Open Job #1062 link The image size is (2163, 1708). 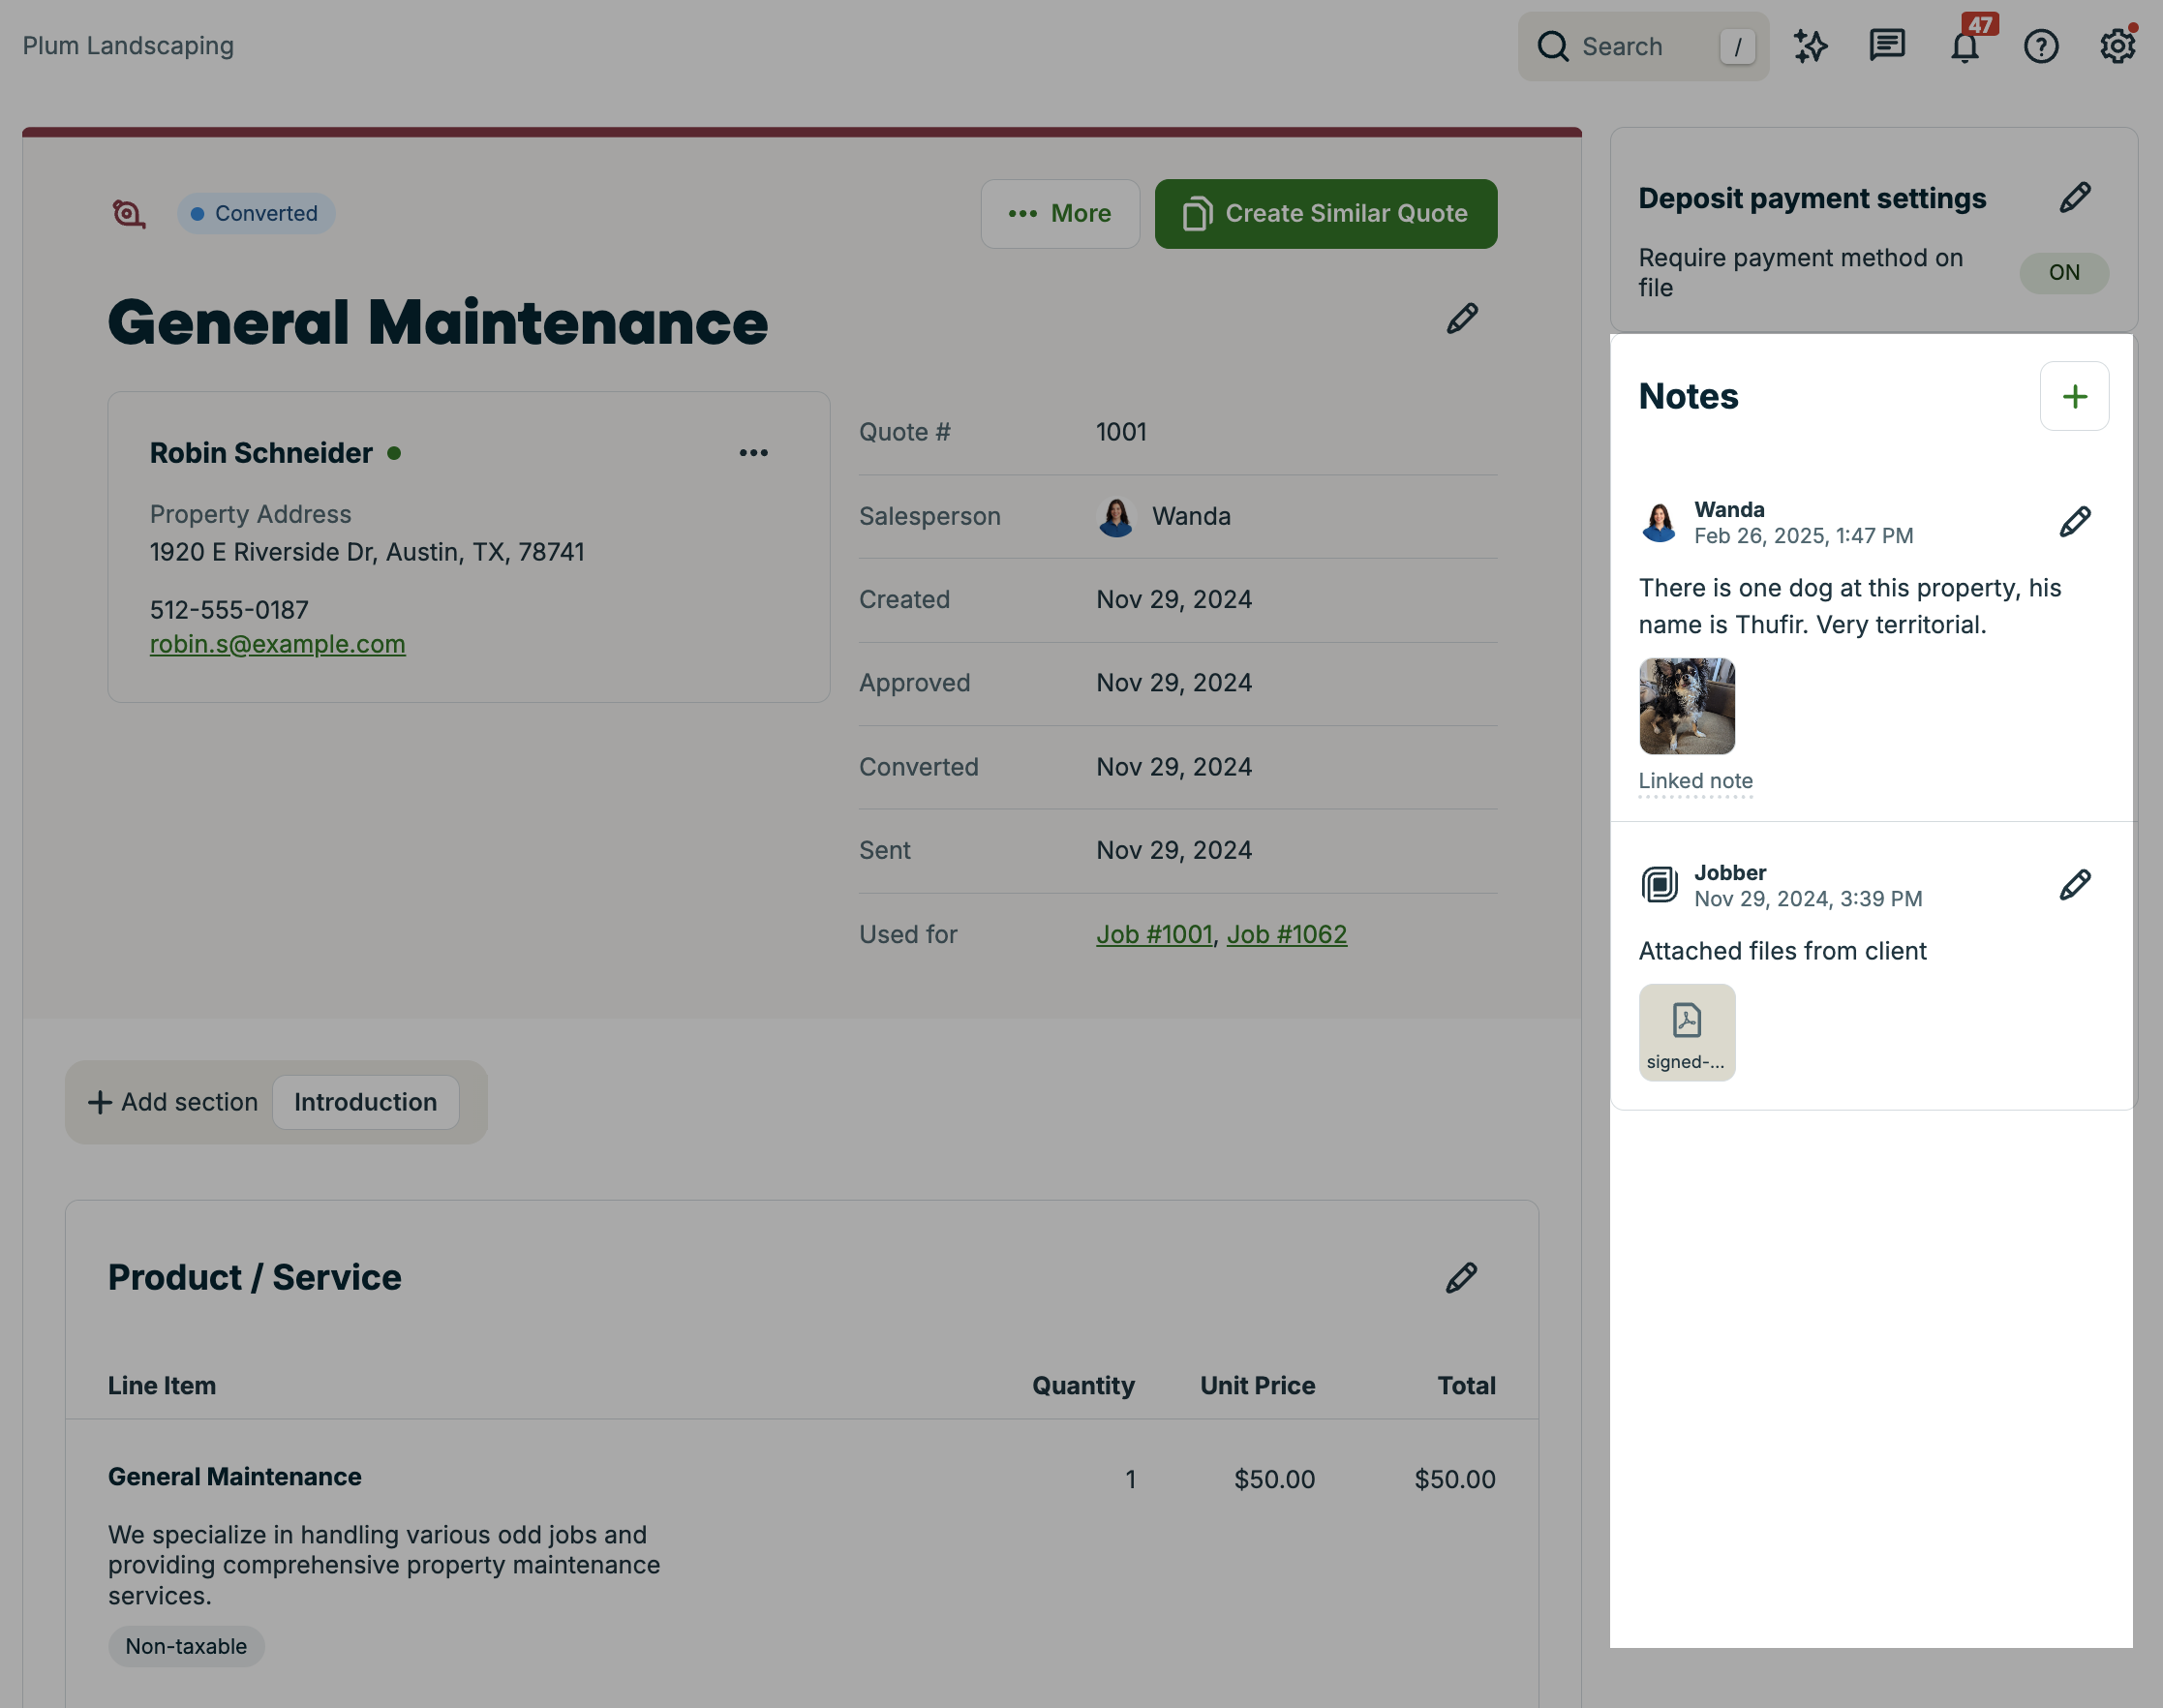[x=1286, y=934]
